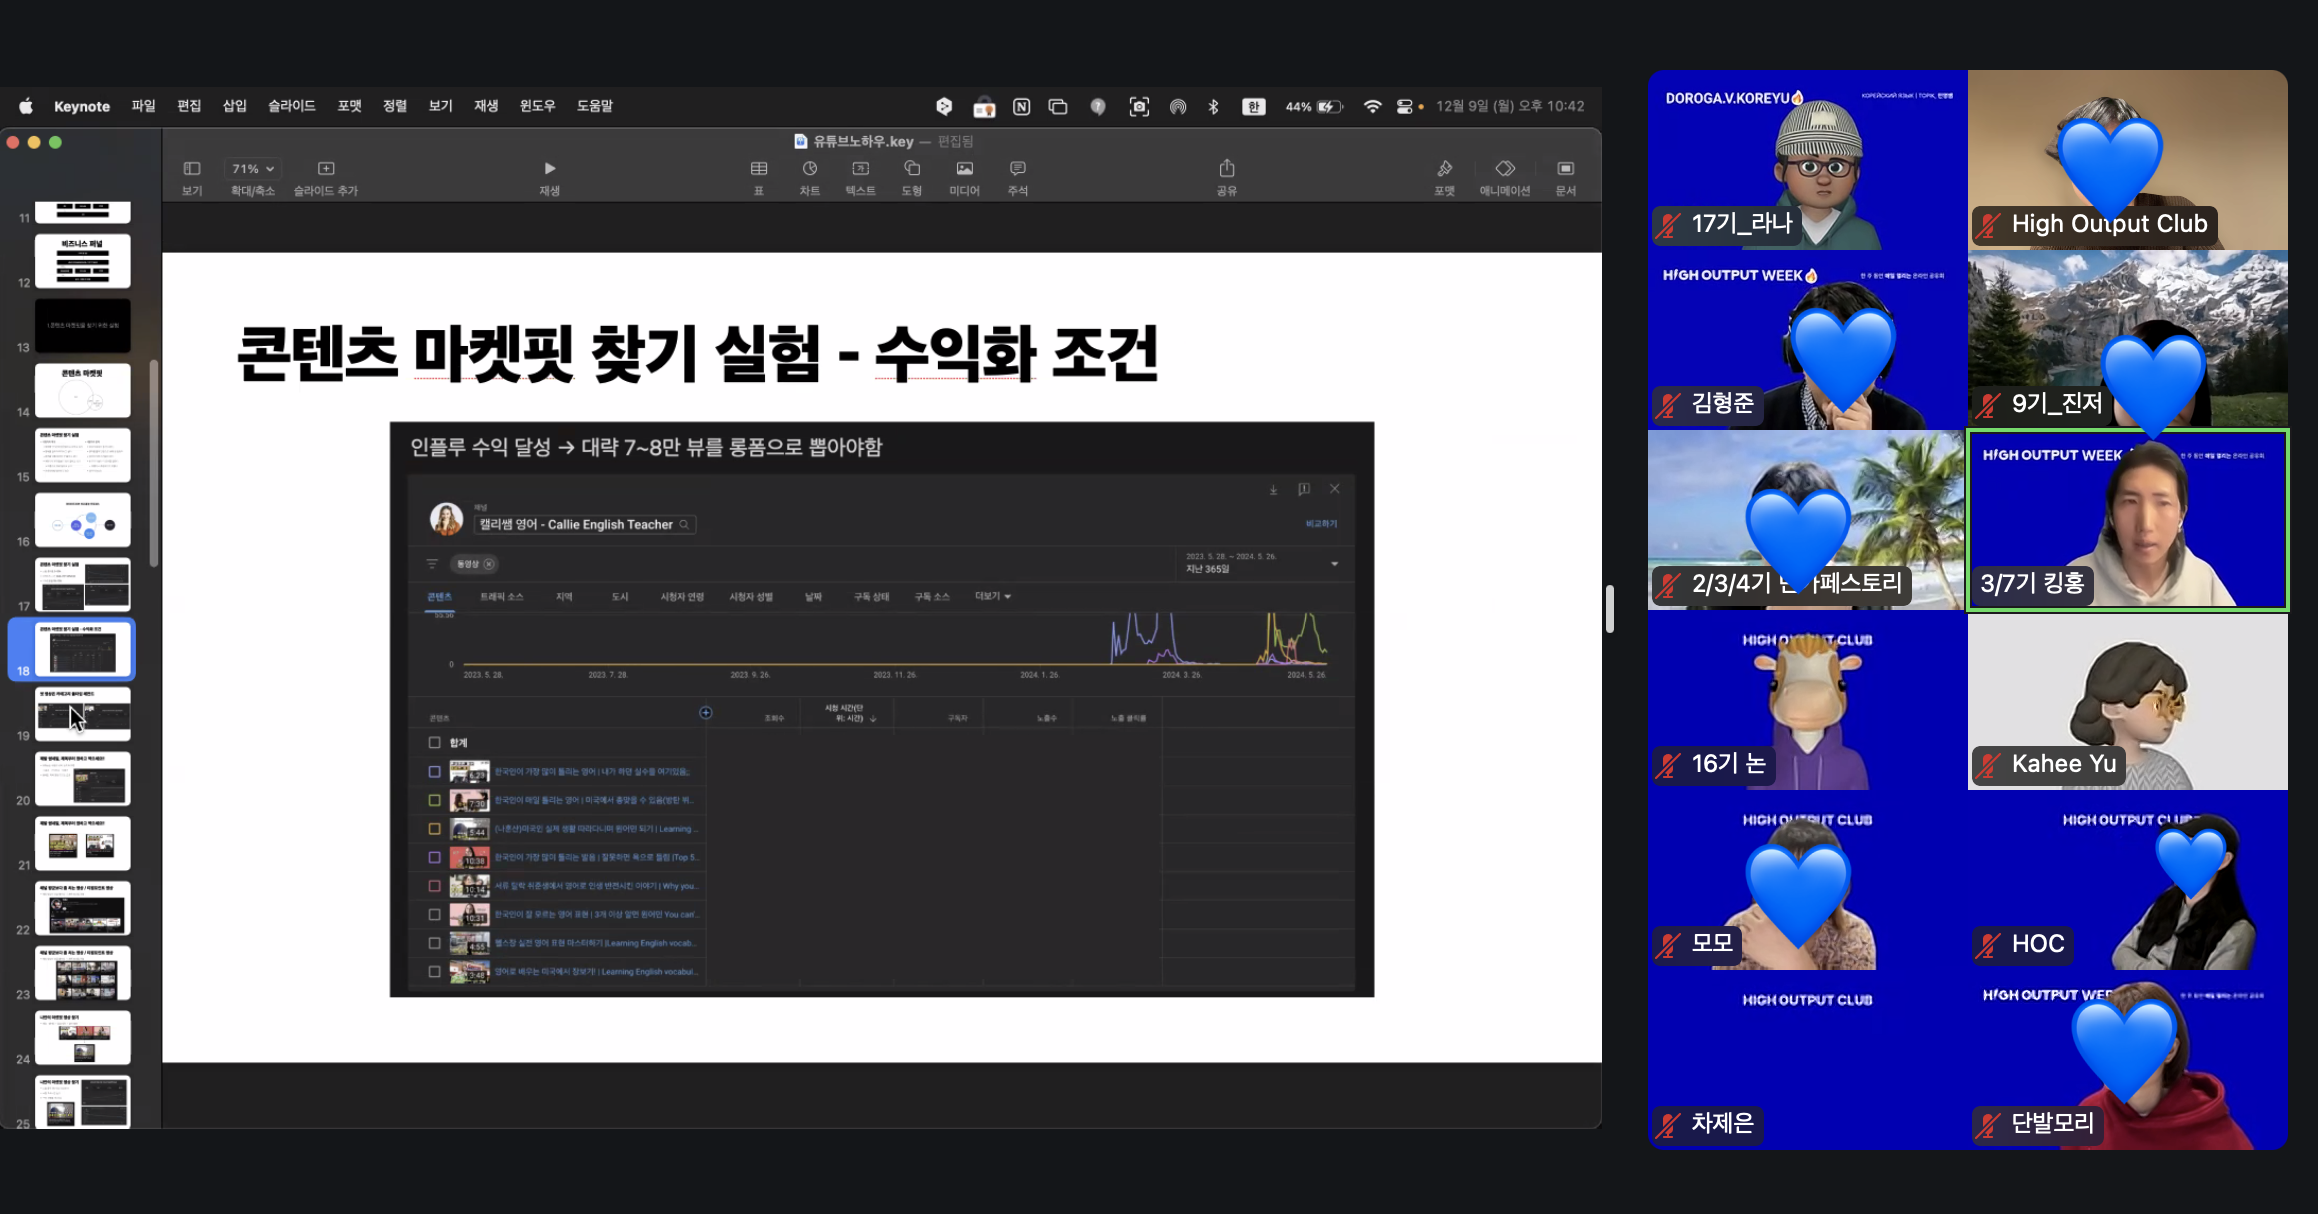Select the Kahee Yu participant video tile
This screenshot has height=1214, width=2318.
[x=2127, y=701]
